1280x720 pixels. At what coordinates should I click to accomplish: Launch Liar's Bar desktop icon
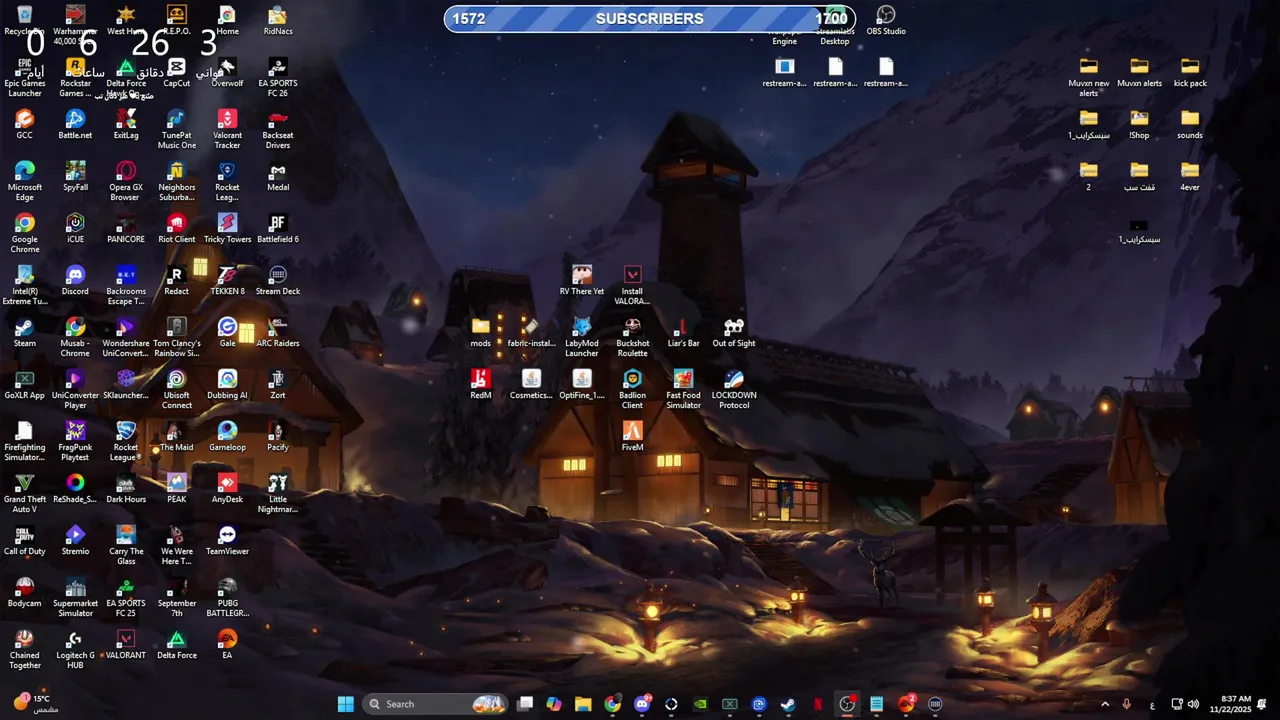tap(683, 332)
